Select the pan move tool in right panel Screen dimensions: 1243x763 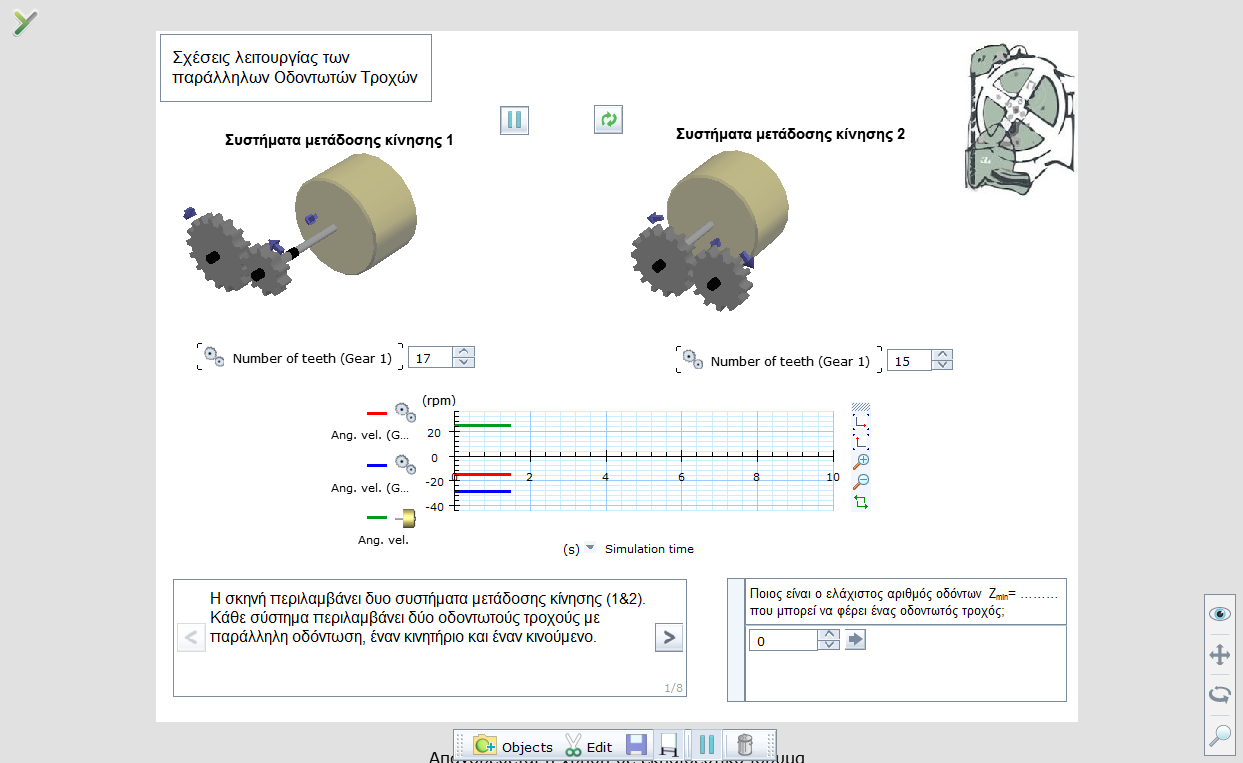coord(1220,655)
